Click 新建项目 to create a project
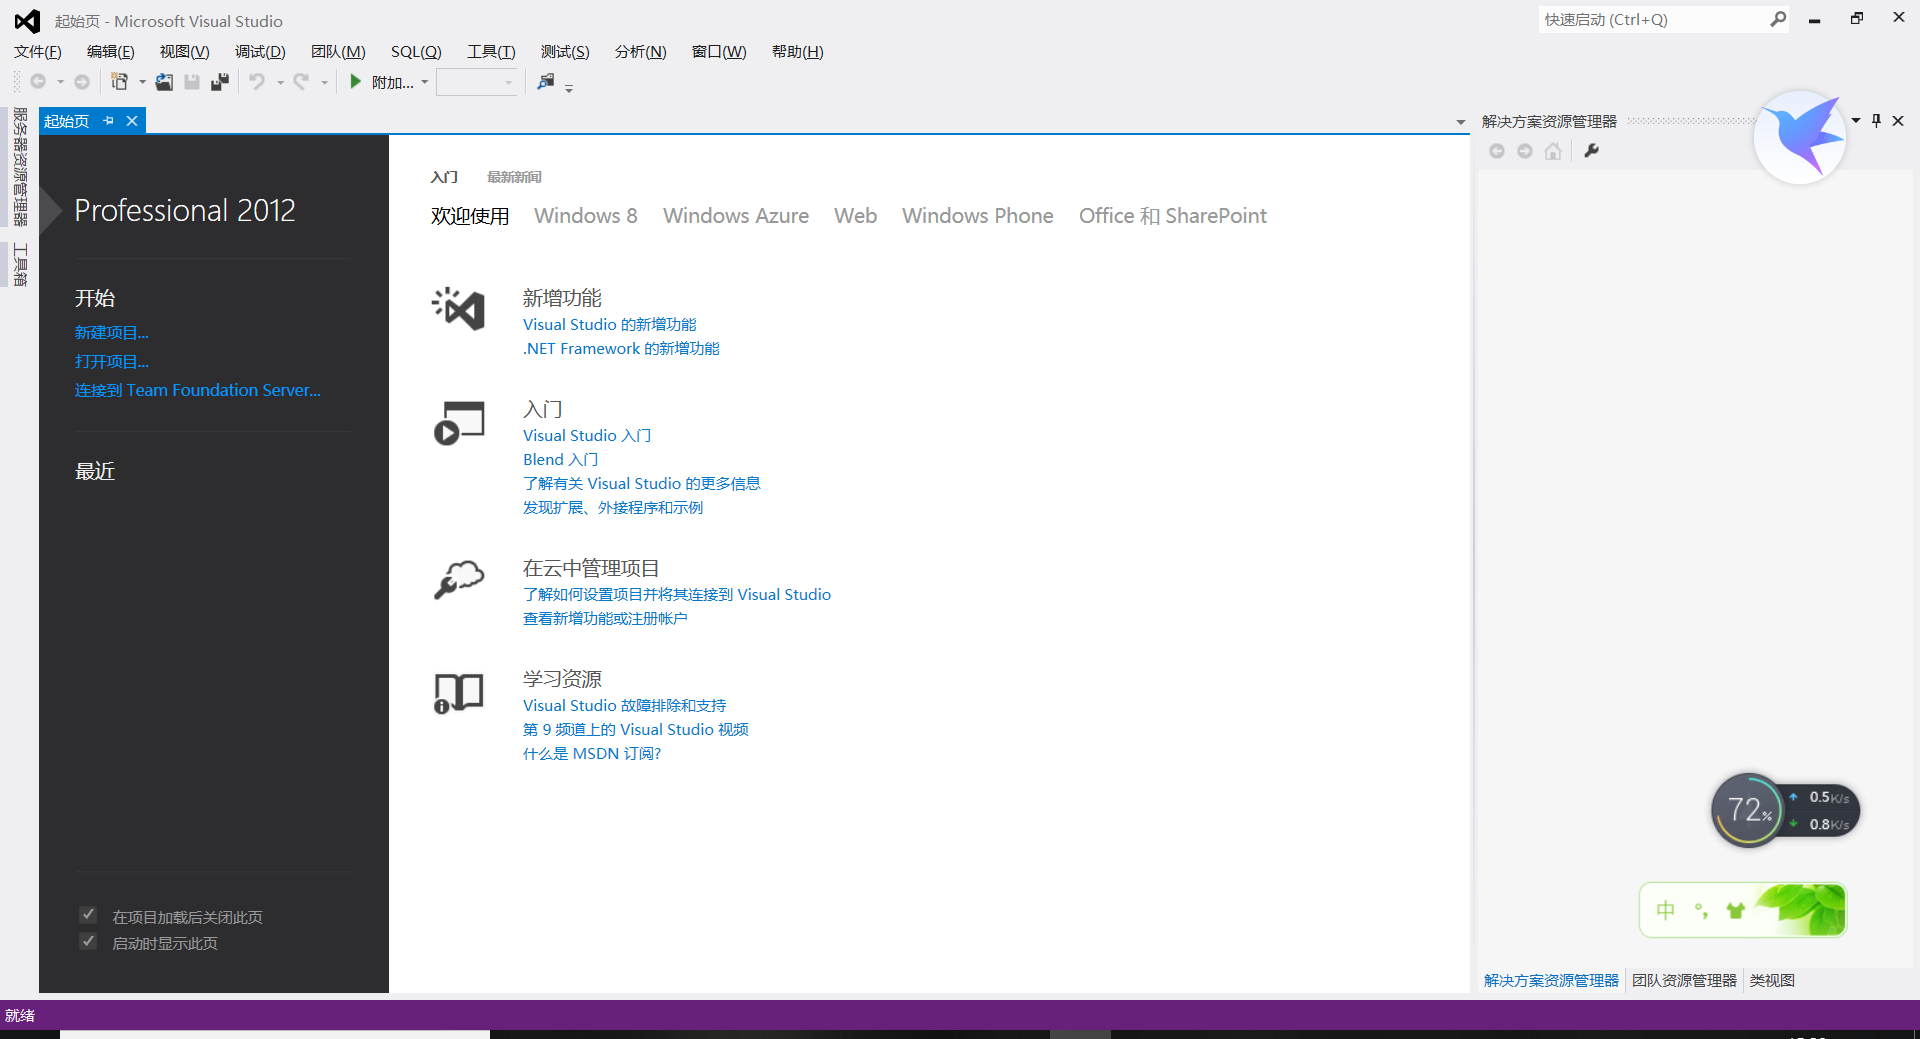 [111, 332]
